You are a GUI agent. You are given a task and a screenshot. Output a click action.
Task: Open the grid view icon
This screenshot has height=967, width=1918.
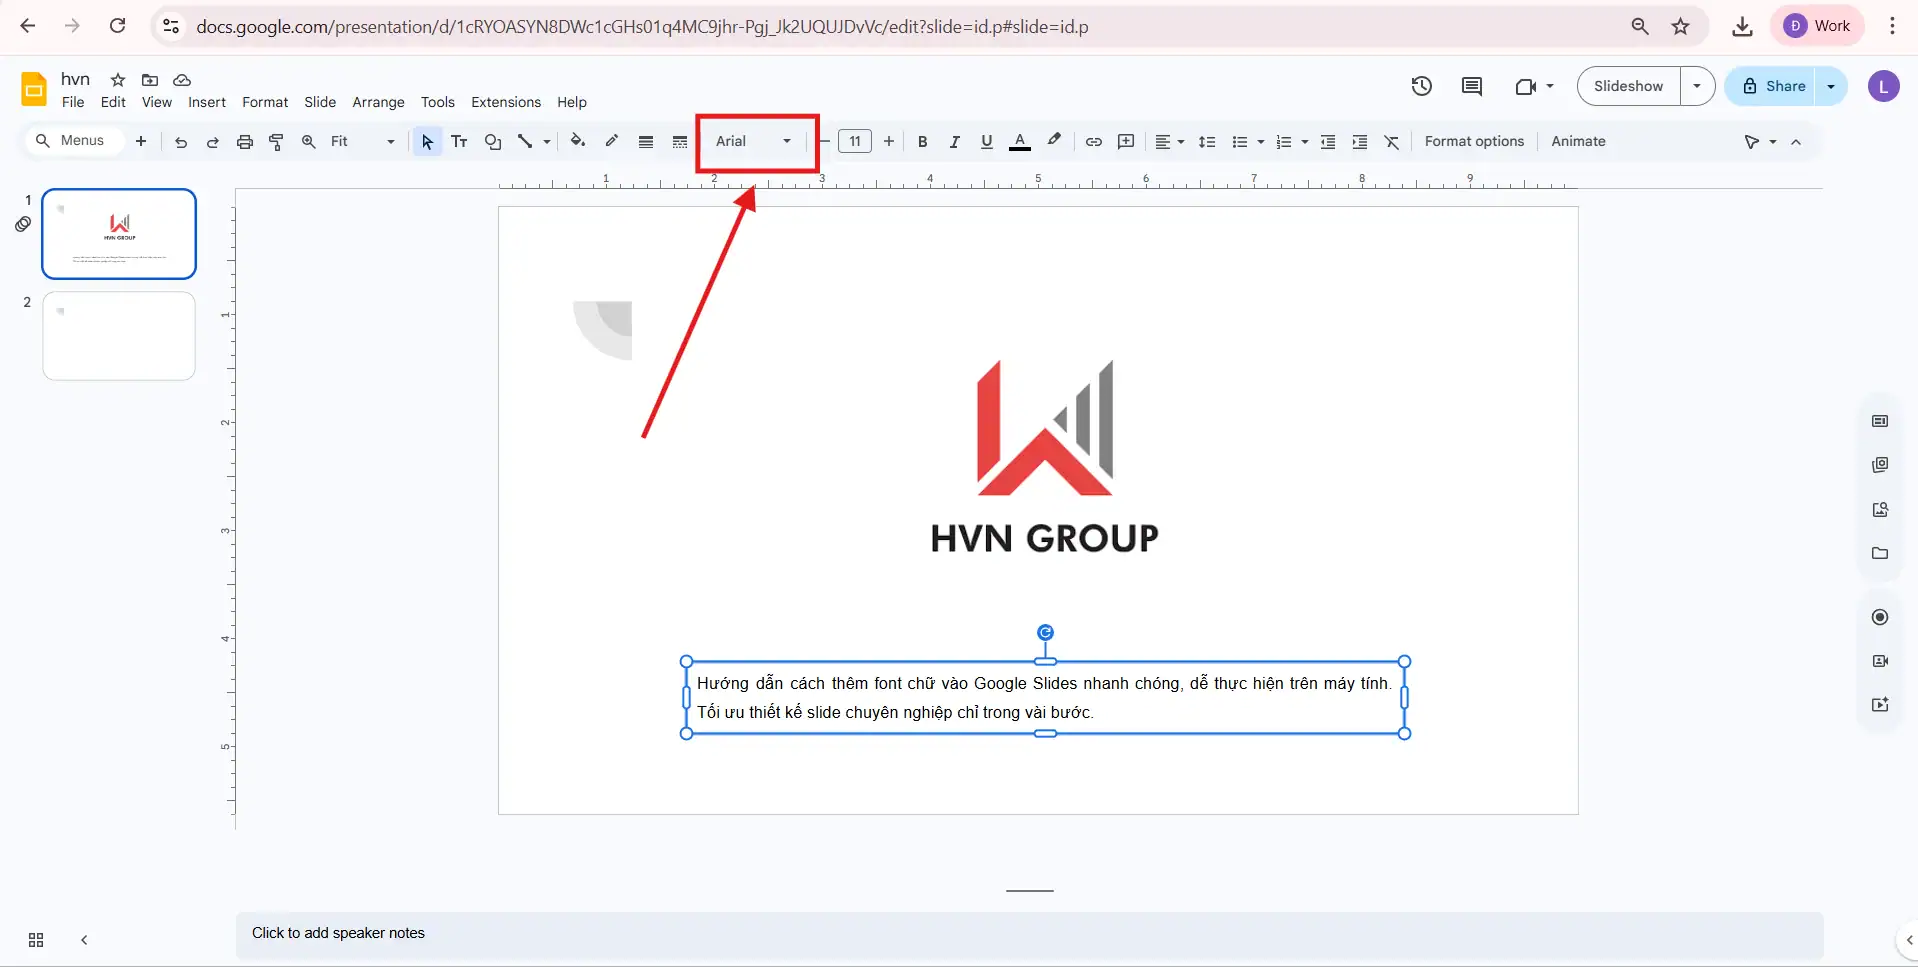[36, 940]
